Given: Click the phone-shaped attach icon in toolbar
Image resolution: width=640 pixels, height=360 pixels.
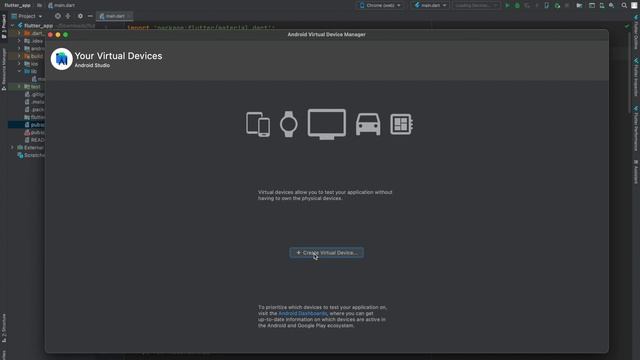Looking at the screenshot, I should coord(547,5).
